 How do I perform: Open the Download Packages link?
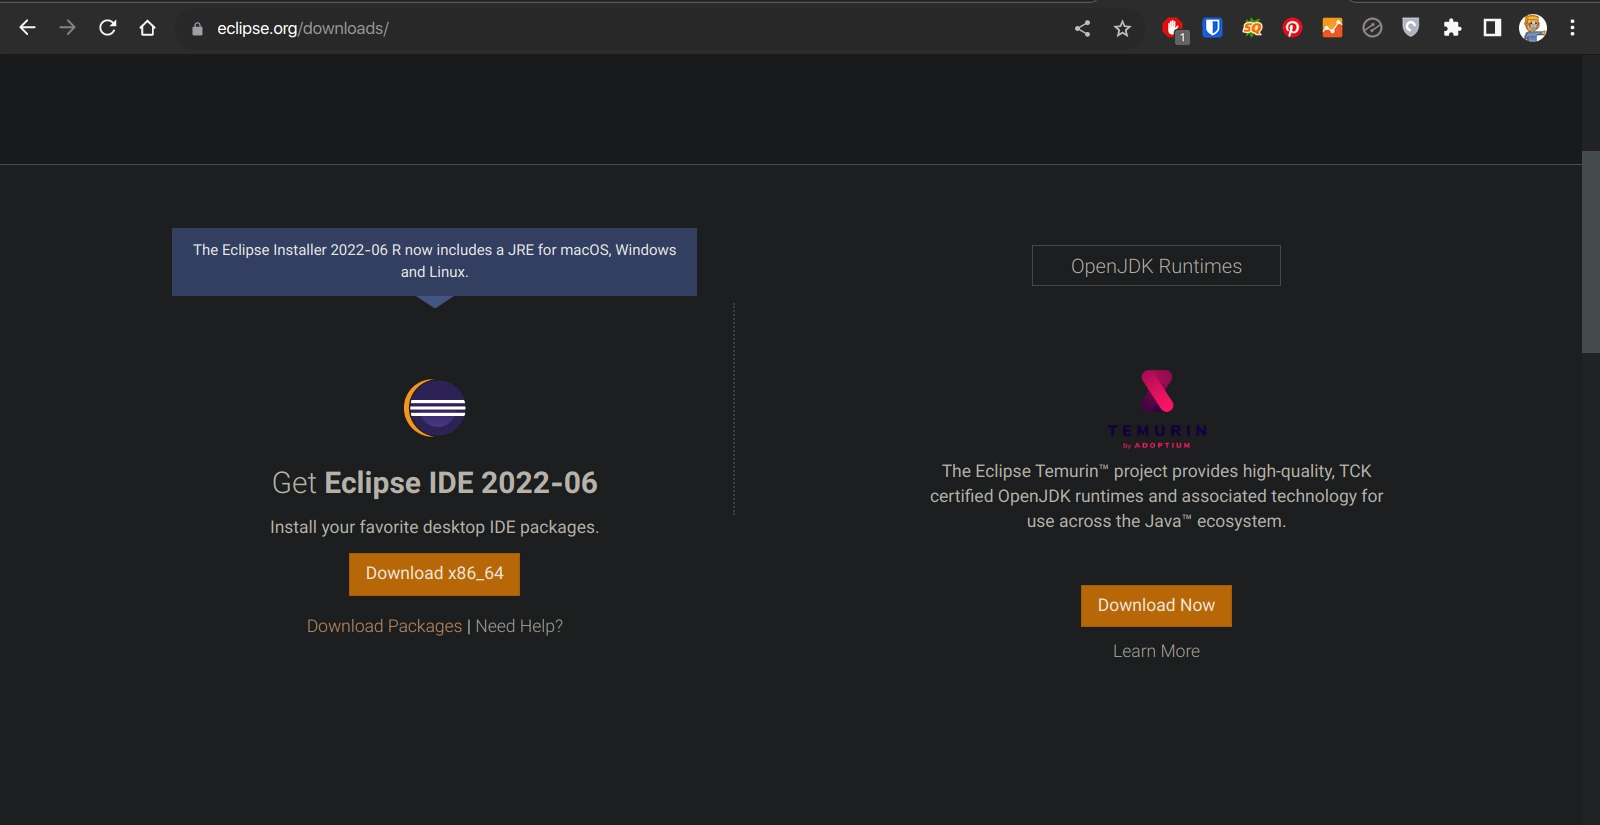pos(384,626)
